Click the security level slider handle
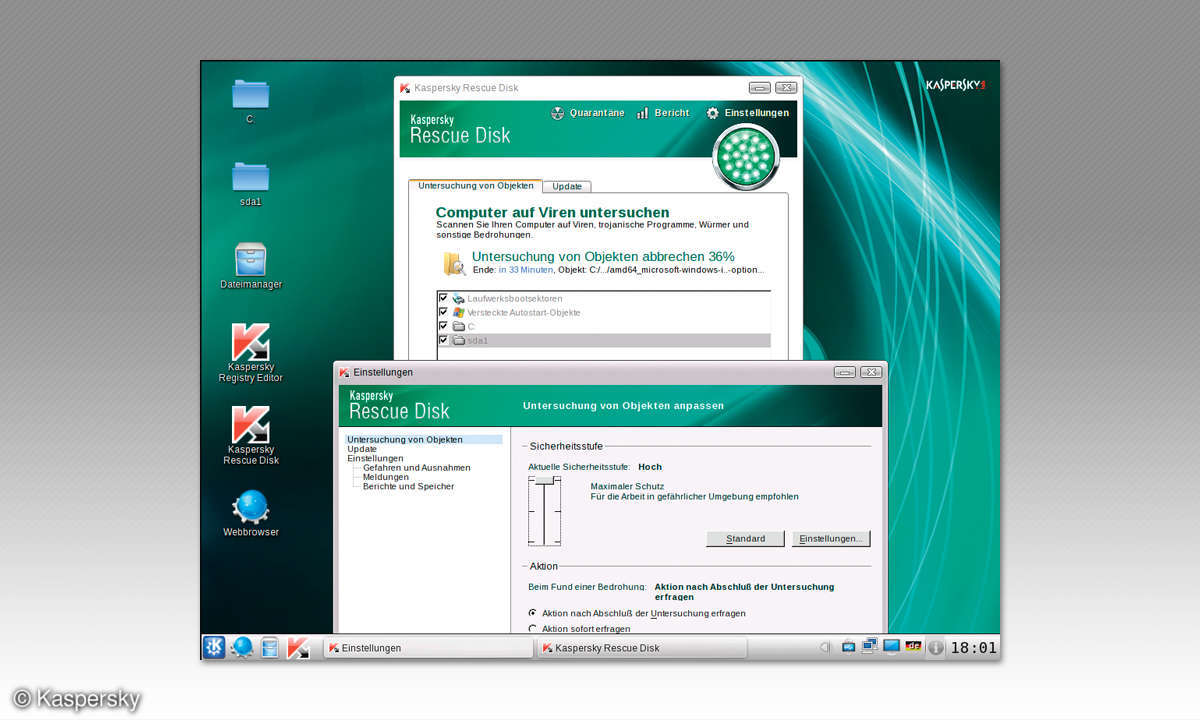Screen dimensions: 1200x720 (x=545, y=481)
